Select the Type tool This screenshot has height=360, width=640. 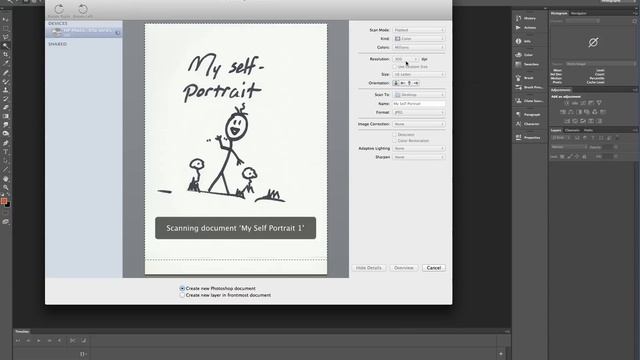5,152
